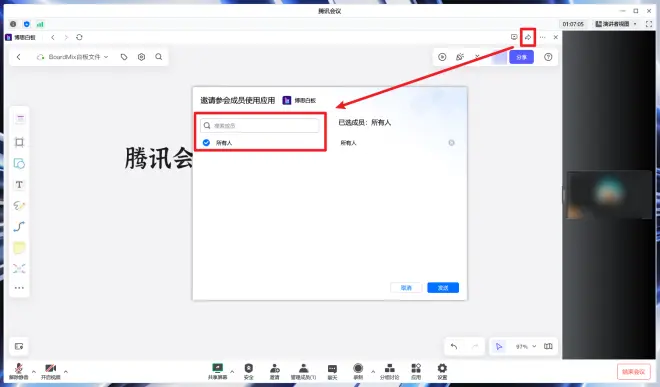660x387 pixels.
Task: Redo the whiteboard action
Action: click(x=475, y=346)
